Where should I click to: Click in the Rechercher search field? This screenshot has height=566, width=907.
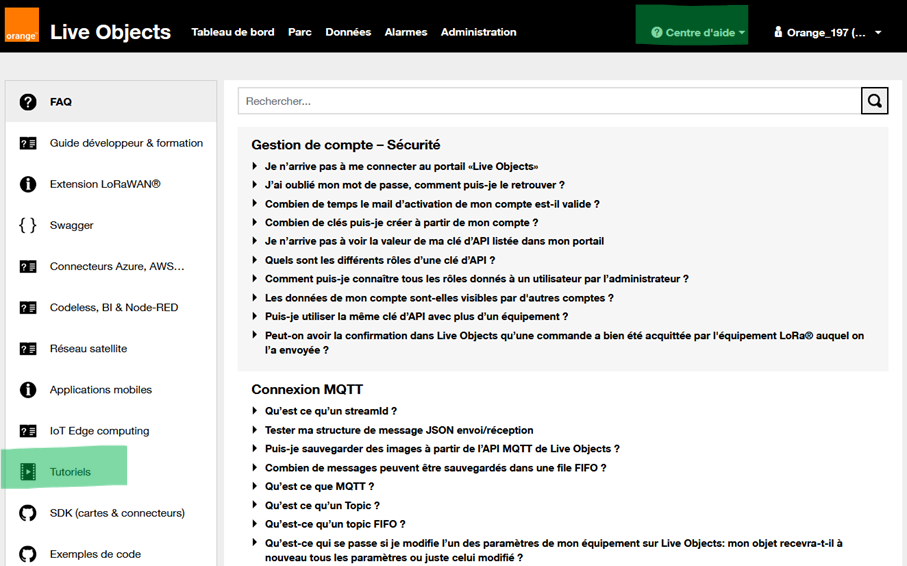(x=548, y=101)
